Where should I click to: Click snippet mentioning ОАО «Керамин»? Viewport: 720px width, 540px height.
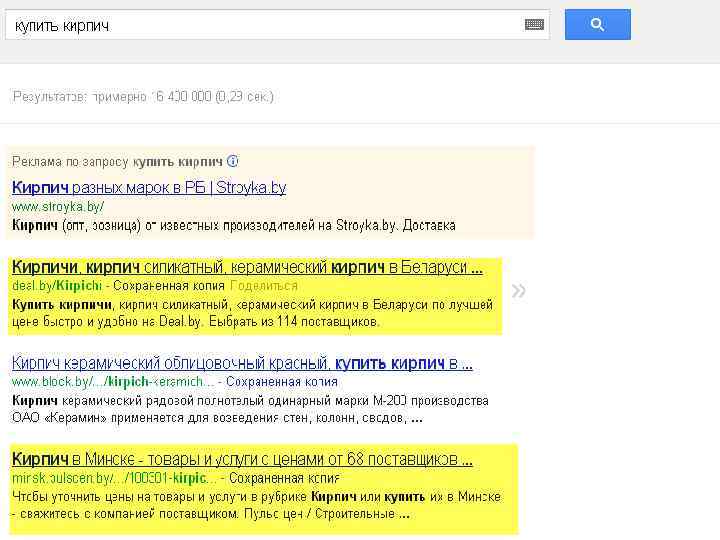(x=250, y=409)
